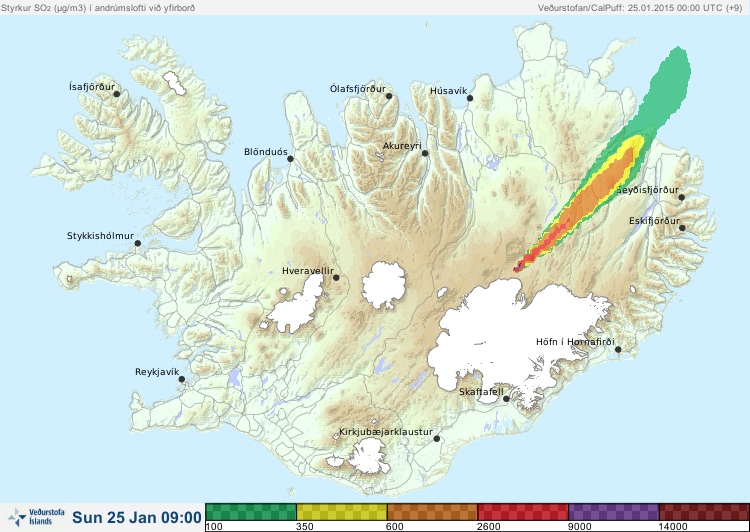Click the Akureyri city marker dot

[x=425, y=153]
